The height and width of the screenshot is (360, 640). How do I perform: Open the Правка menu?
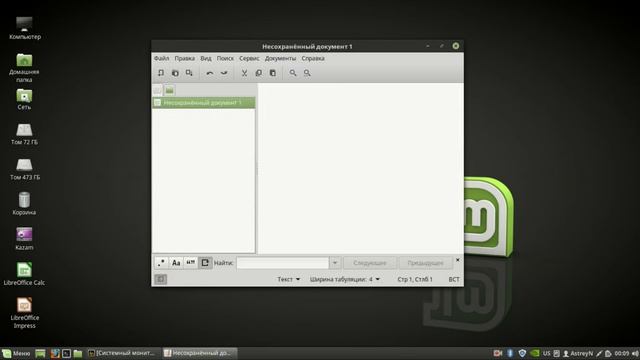coord(184,58)
